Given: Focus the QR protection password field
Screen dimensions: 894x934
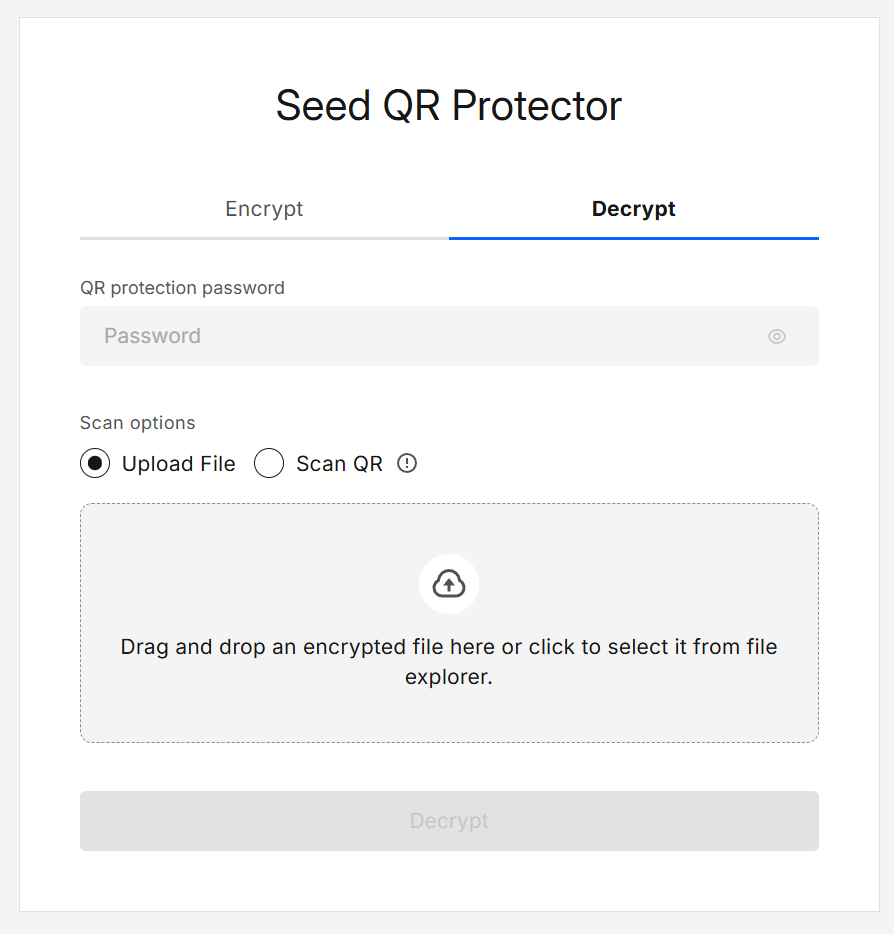Looking at the screenshot, I should [420, 336].
